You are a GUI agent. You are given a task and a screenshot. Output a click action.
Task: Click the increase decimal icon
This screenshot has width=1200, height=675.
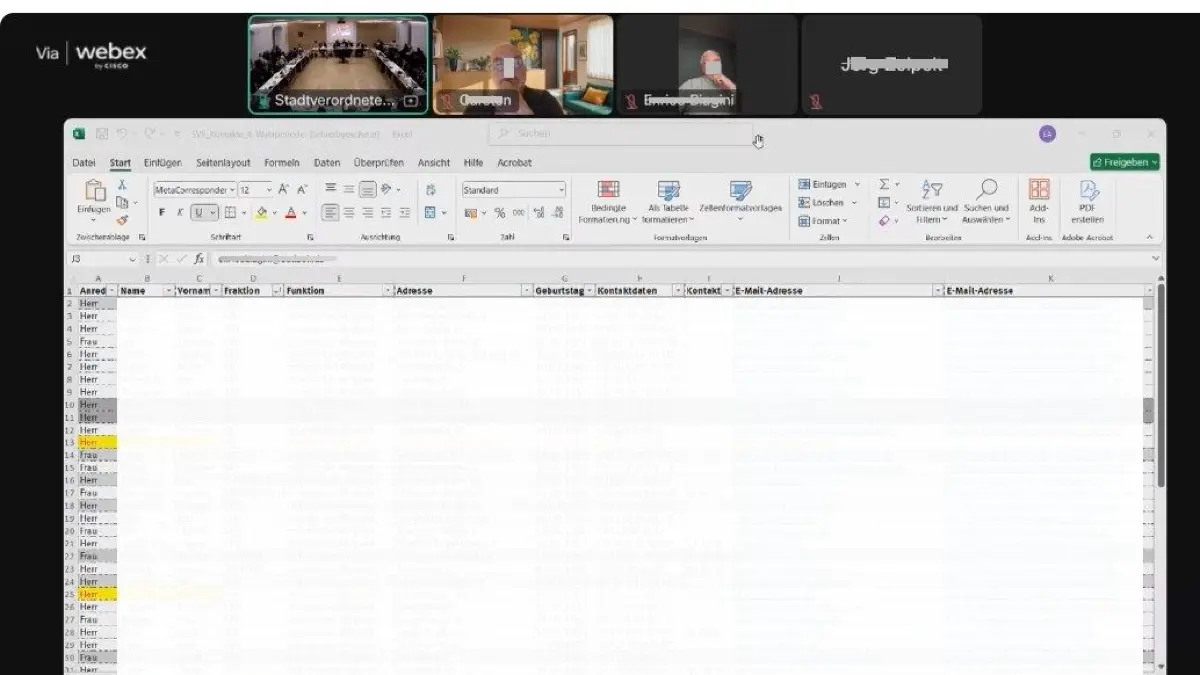(x=541, y=213)
